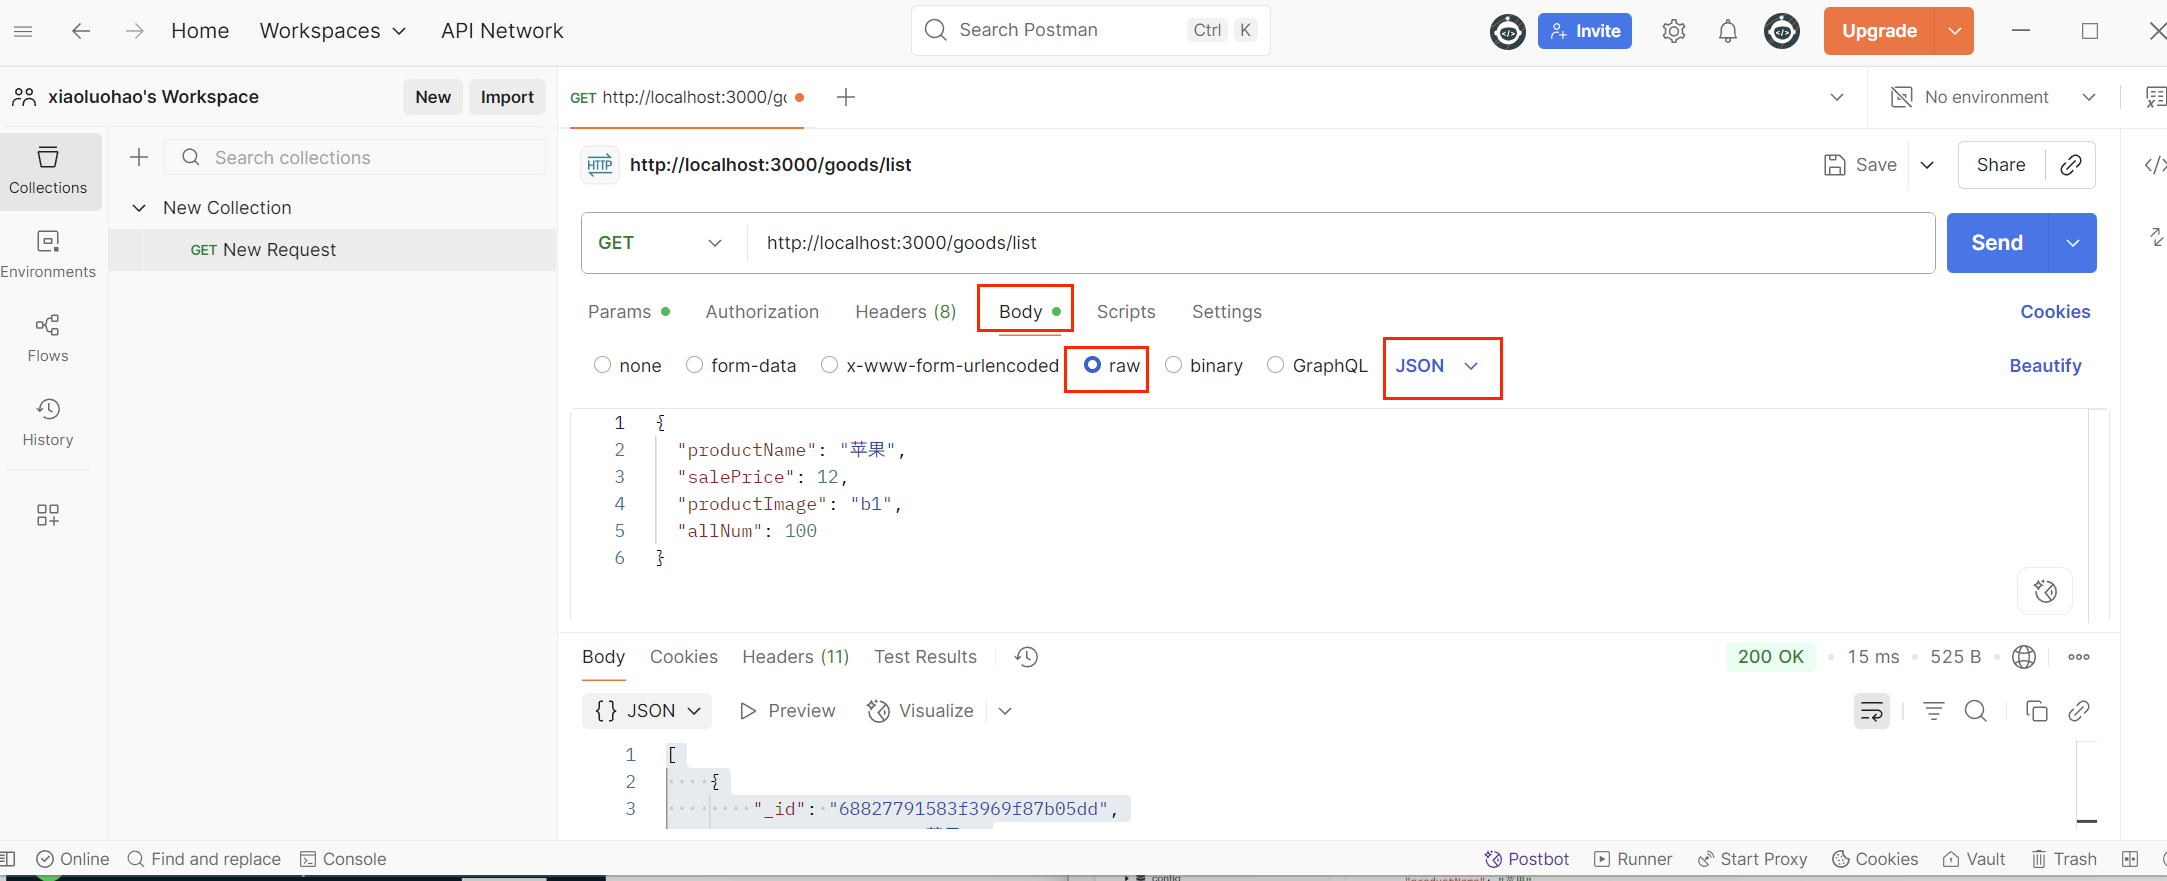Open the user avatar menu
2167x881 pixels.
tap(1781, 31)
